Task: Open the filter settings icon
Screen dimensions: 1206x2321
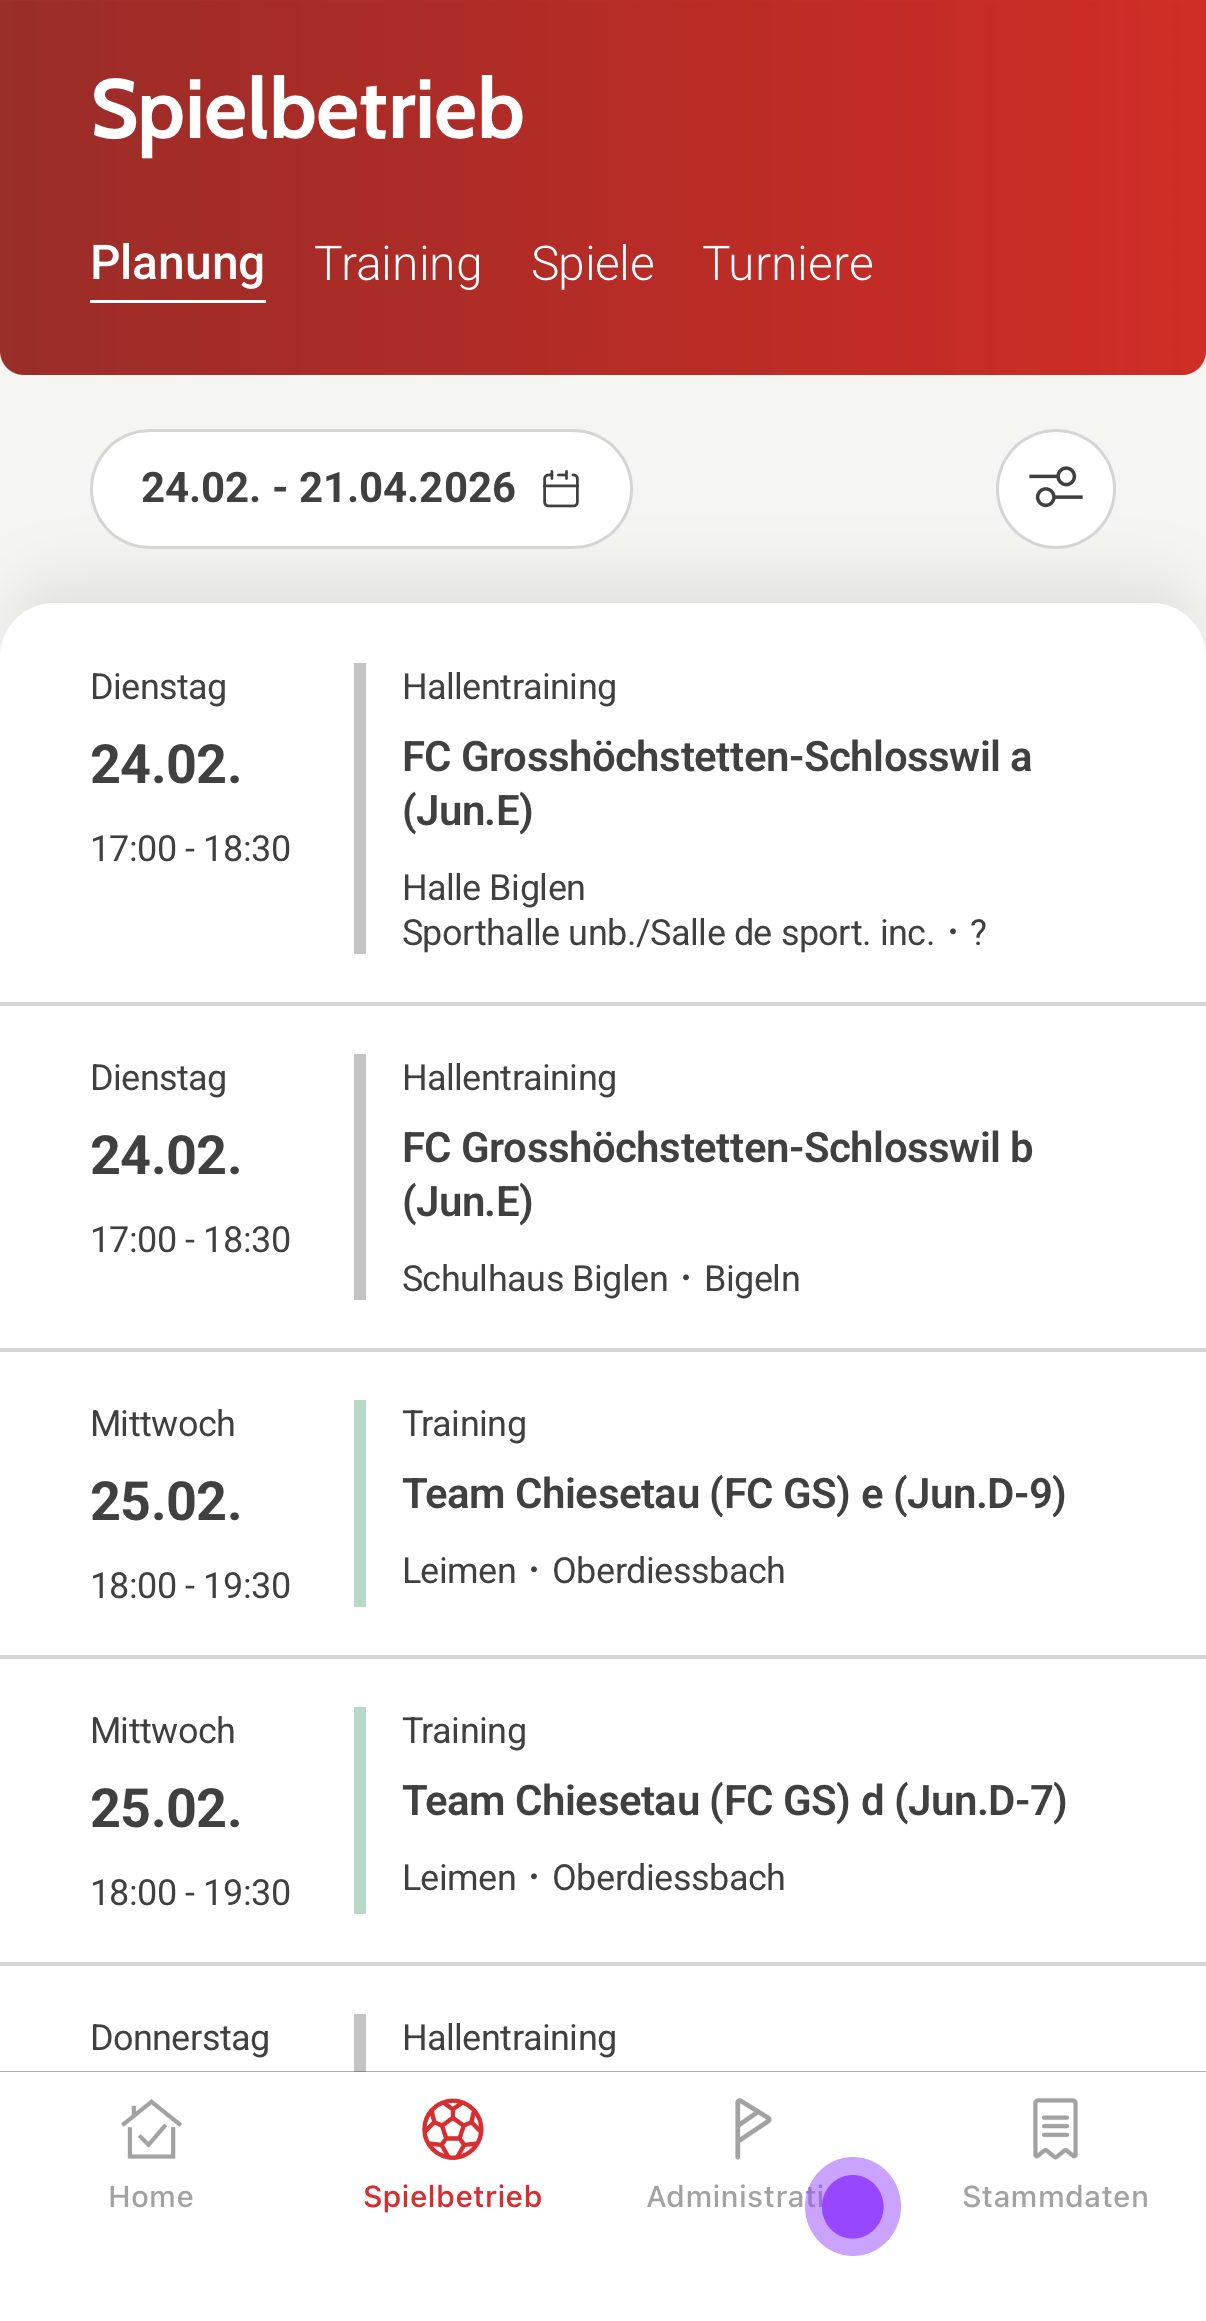Action: (x=1055, y=489)
